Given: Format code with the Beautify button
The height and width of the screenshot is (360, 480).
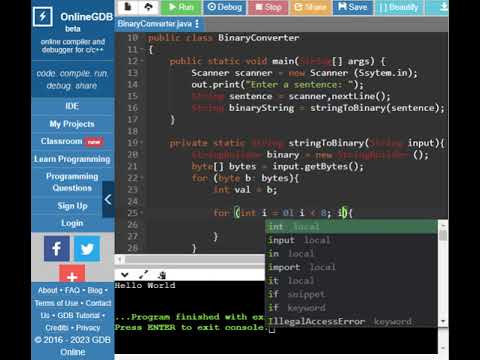Looking at the screenshot, I should tap(399, 7).
